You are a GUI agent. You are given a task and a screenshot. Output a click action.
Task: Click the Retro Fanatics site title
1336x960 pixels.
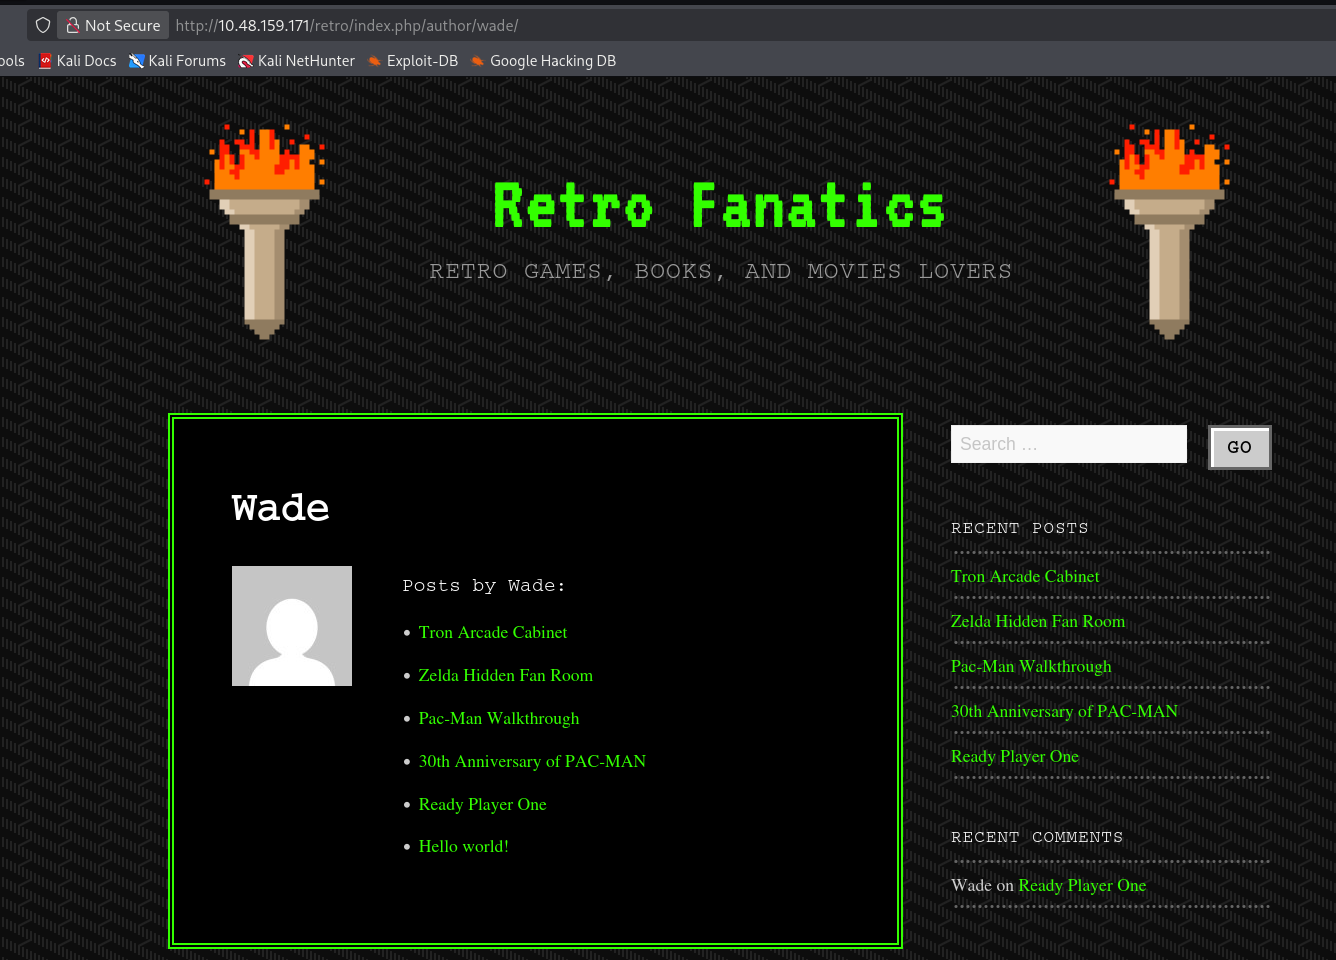pos(719,206)
